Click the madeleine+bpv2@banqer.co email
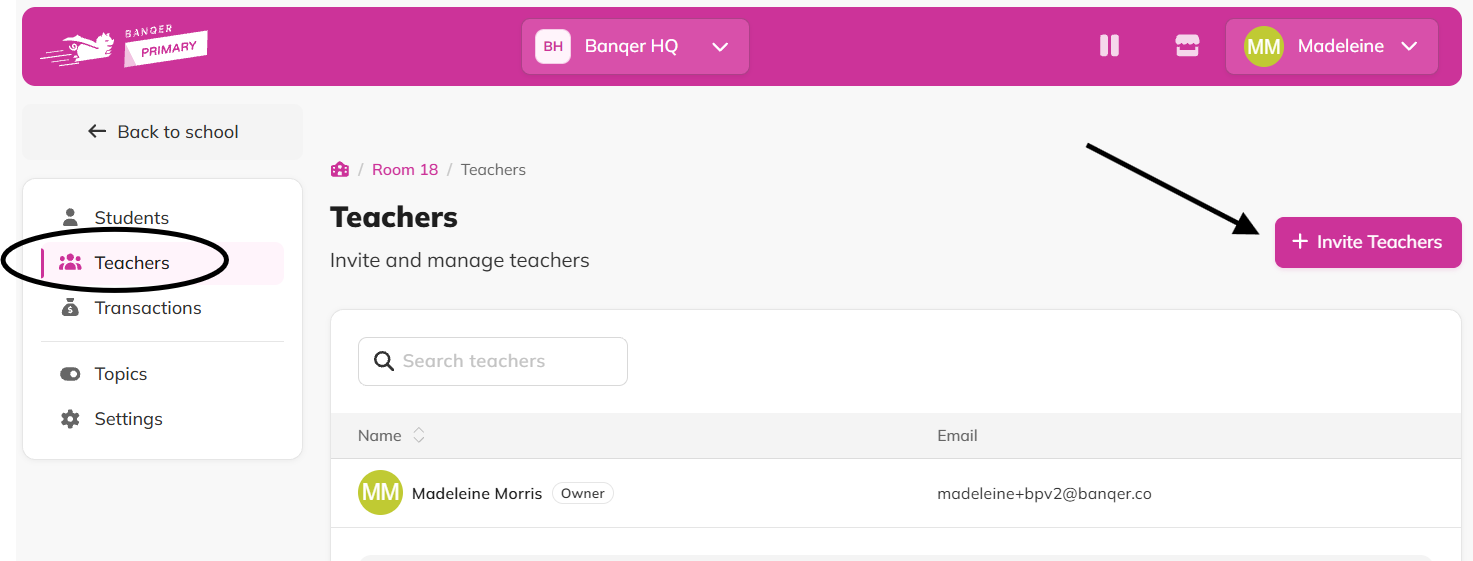 point(1044,494)
